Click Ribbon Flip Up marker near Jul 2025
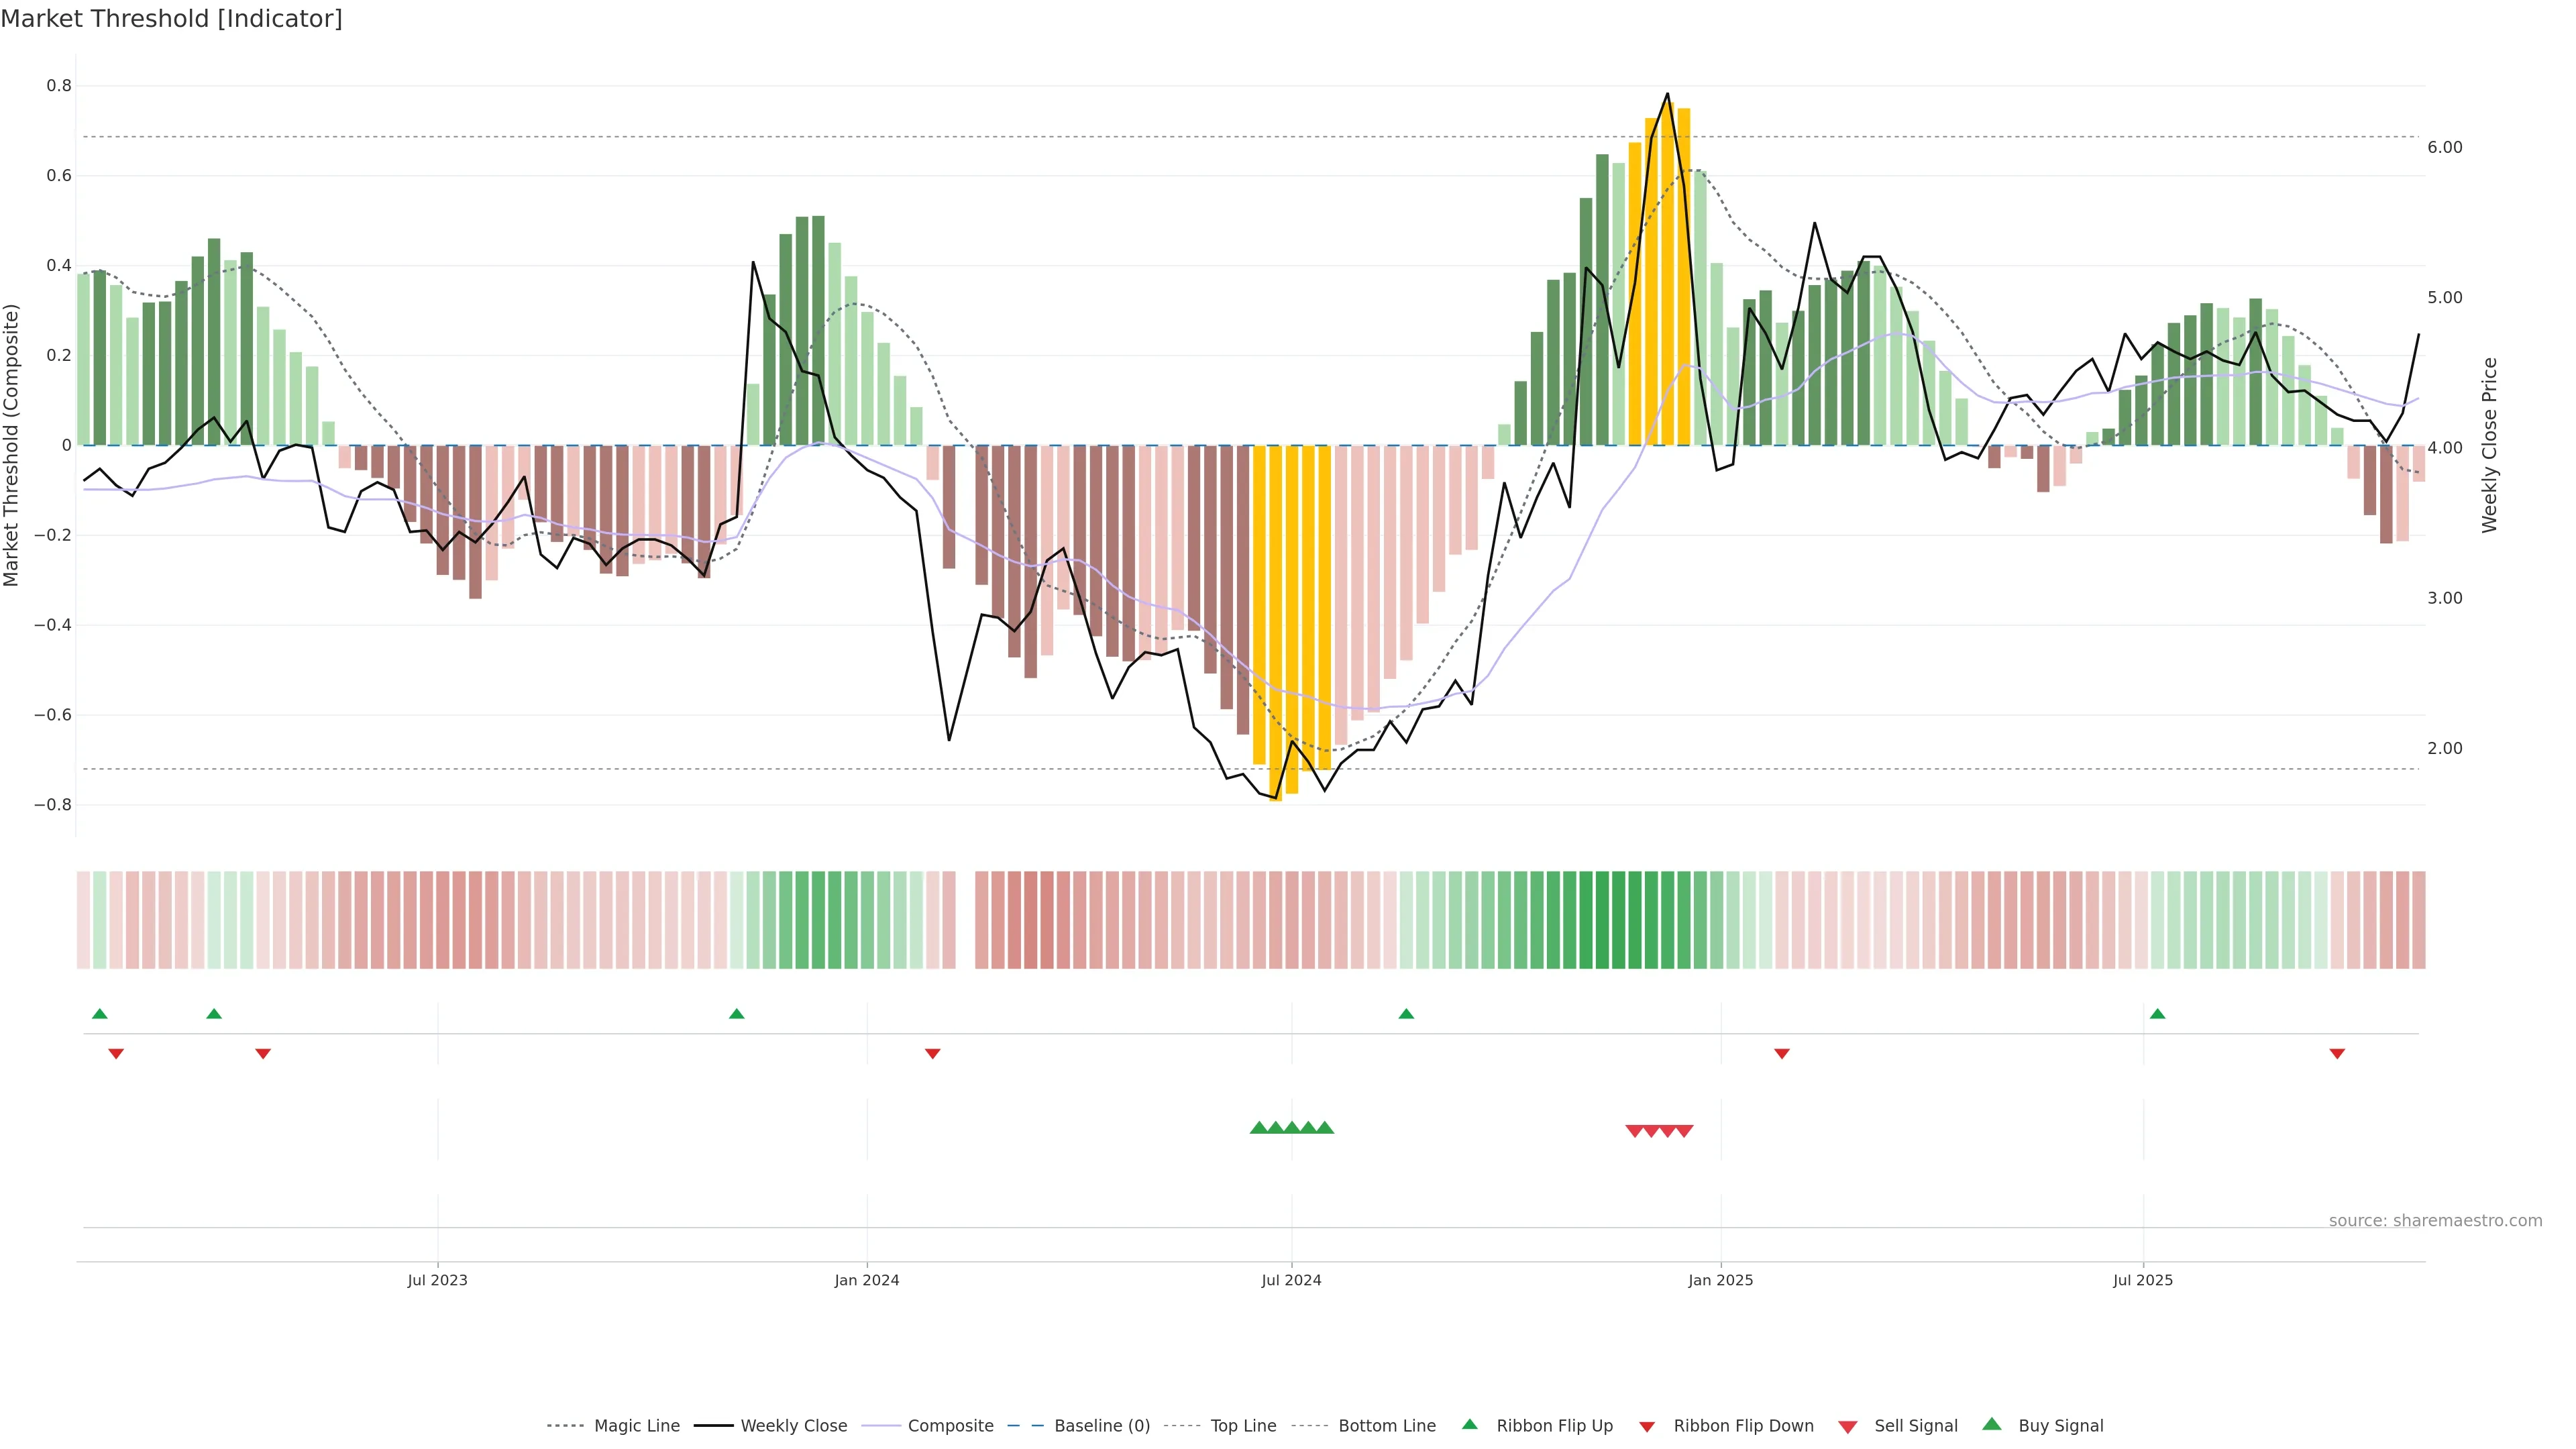The width and height of the screenshot is (2576, 1449). [x=2157, y=1014]
